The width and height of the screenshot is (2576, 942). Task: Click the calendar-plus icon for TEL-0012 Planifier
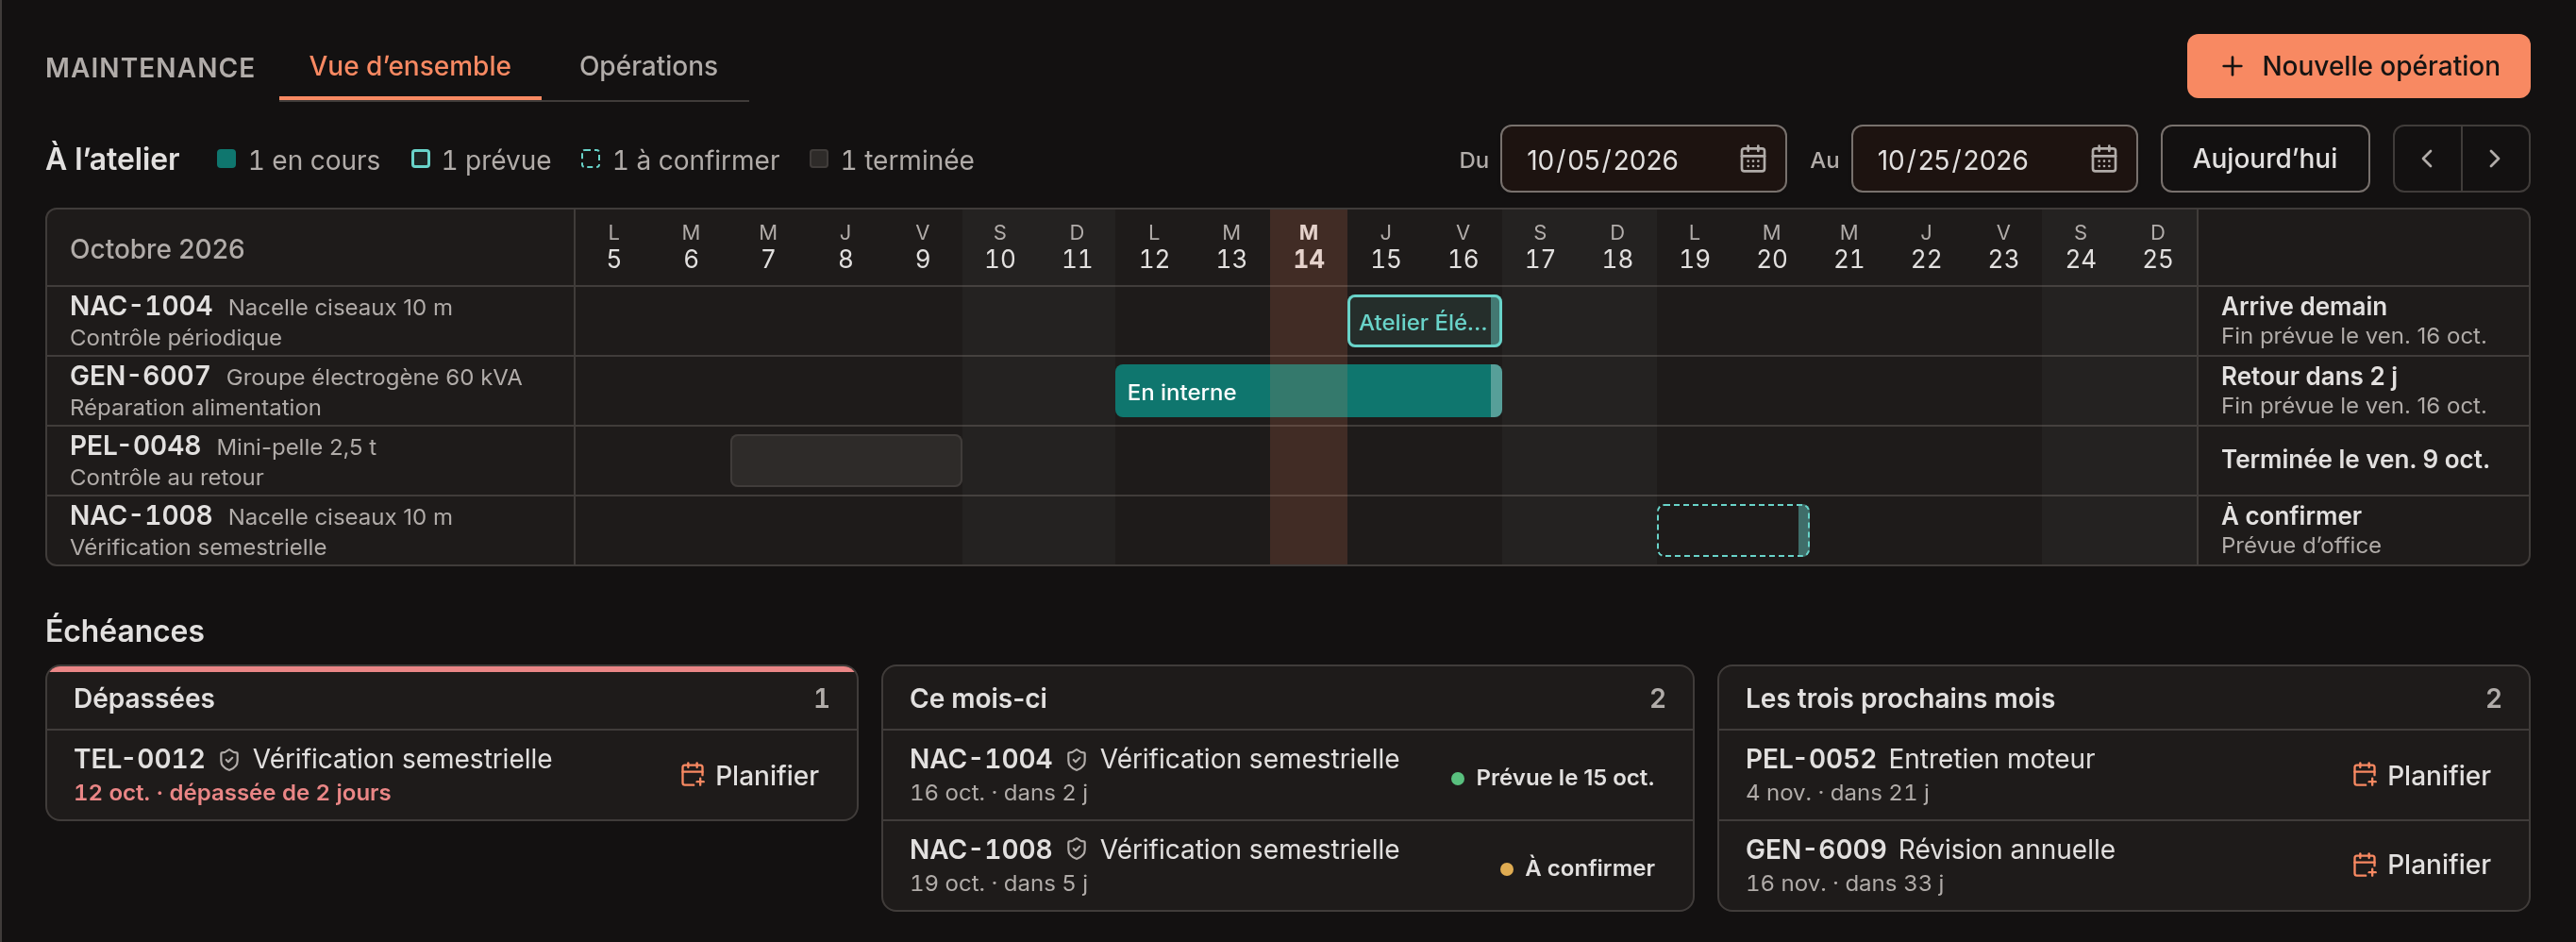pyautogui.click(x=692, y=775)
